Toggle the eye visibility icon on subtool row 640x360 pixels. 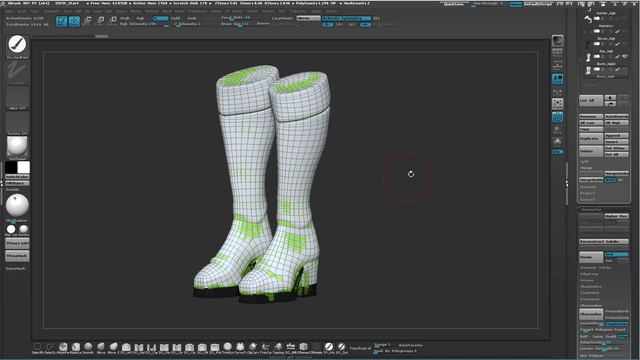(x=625, y=56)
